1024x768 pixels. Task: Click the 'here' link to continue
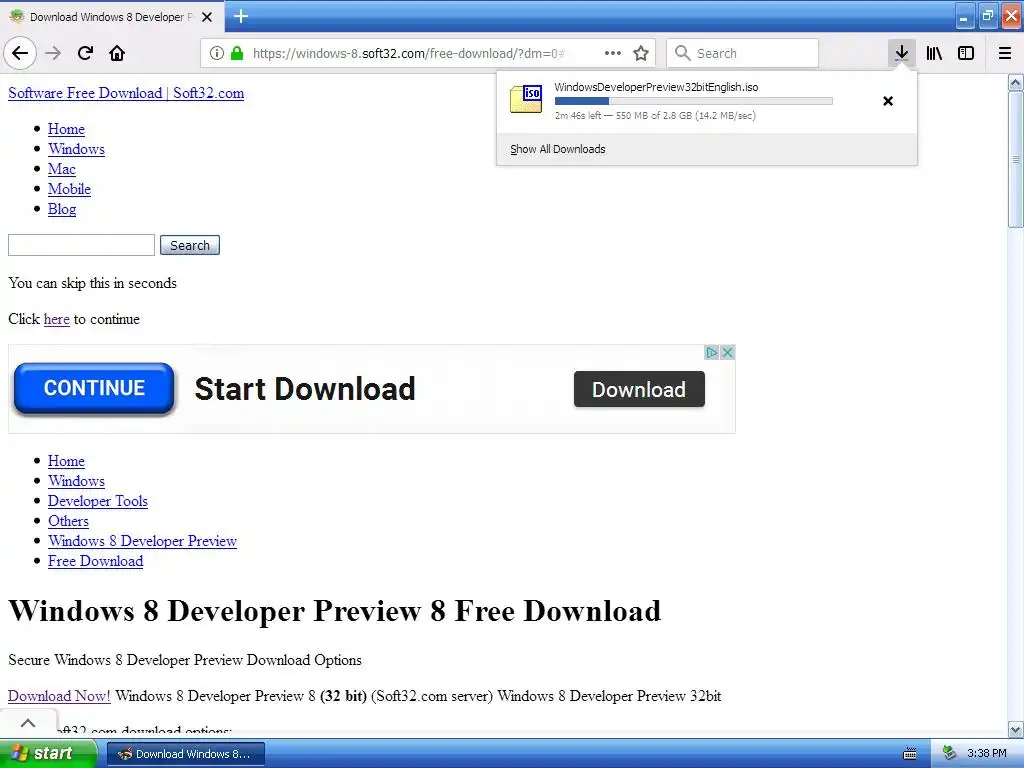(57, 319)
